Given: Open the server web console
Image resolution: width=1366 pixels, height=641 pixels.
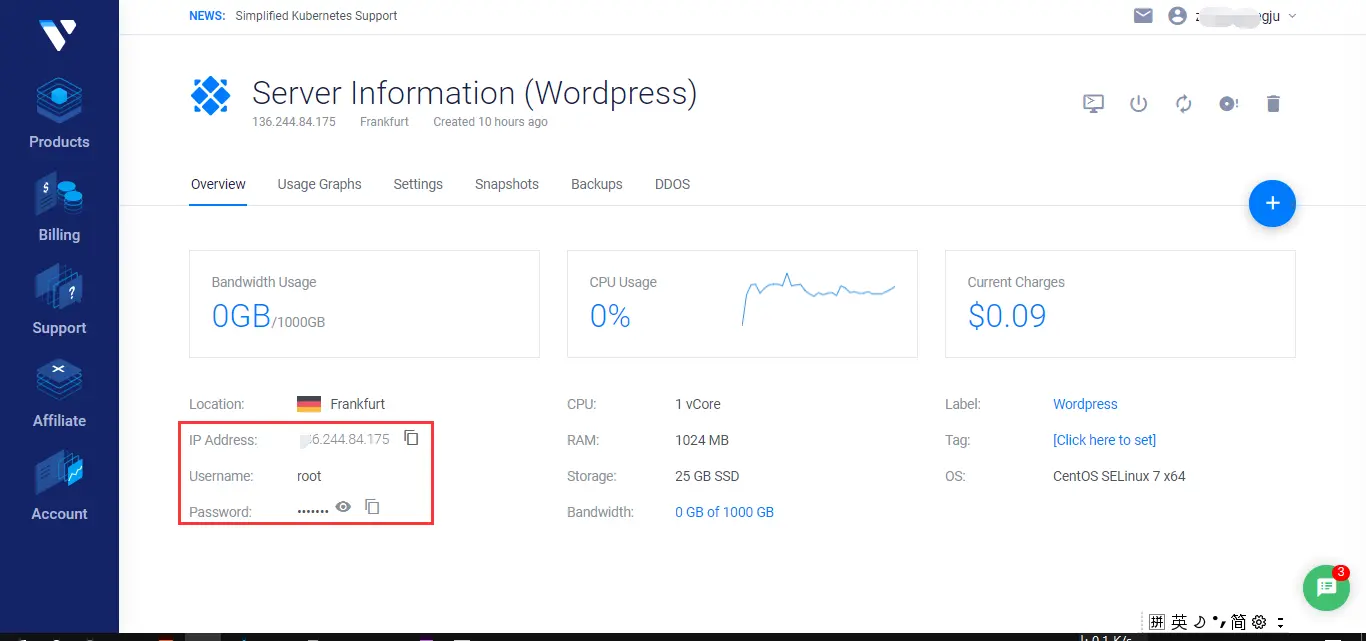Looking at the screenshot, I should (1093, 103).
